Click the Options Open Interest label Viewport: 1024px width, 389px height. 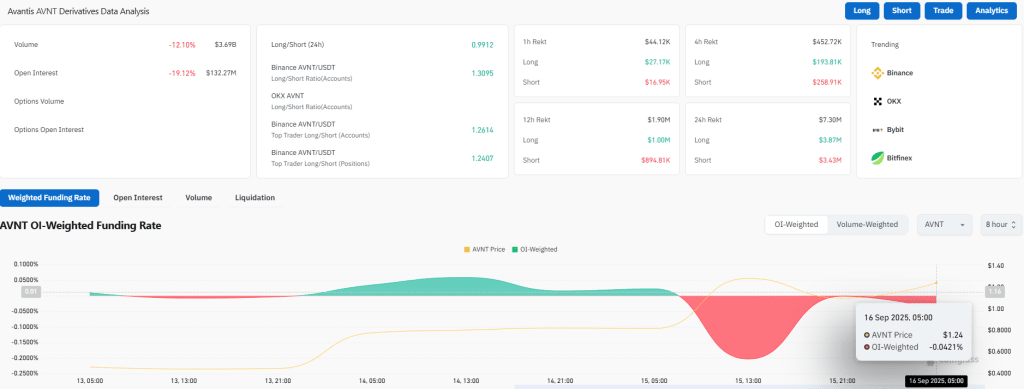(49, 130)
